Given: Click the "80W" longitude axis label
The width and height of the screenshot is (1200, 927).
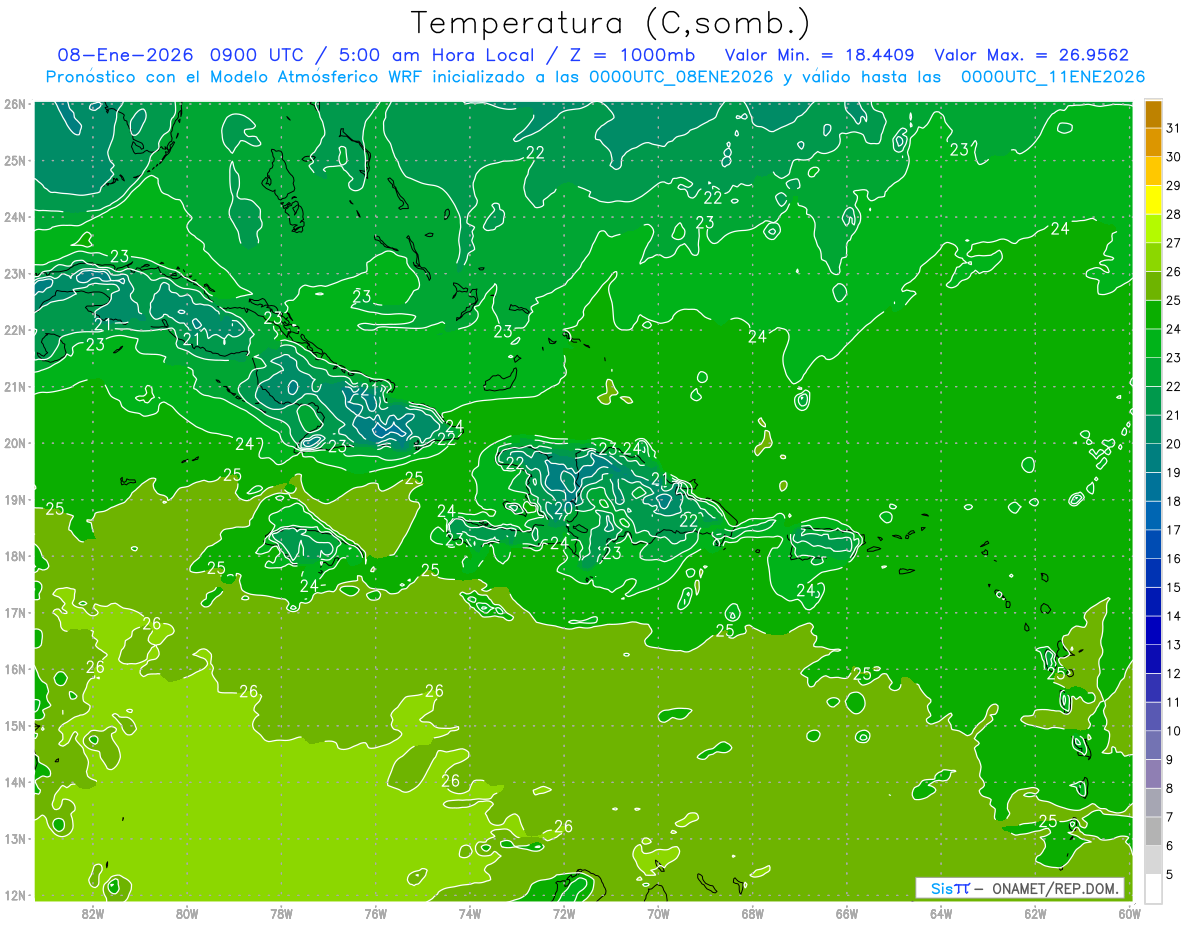Looking at the screenshot, I should pyautogui.click(x=187, y=912).
